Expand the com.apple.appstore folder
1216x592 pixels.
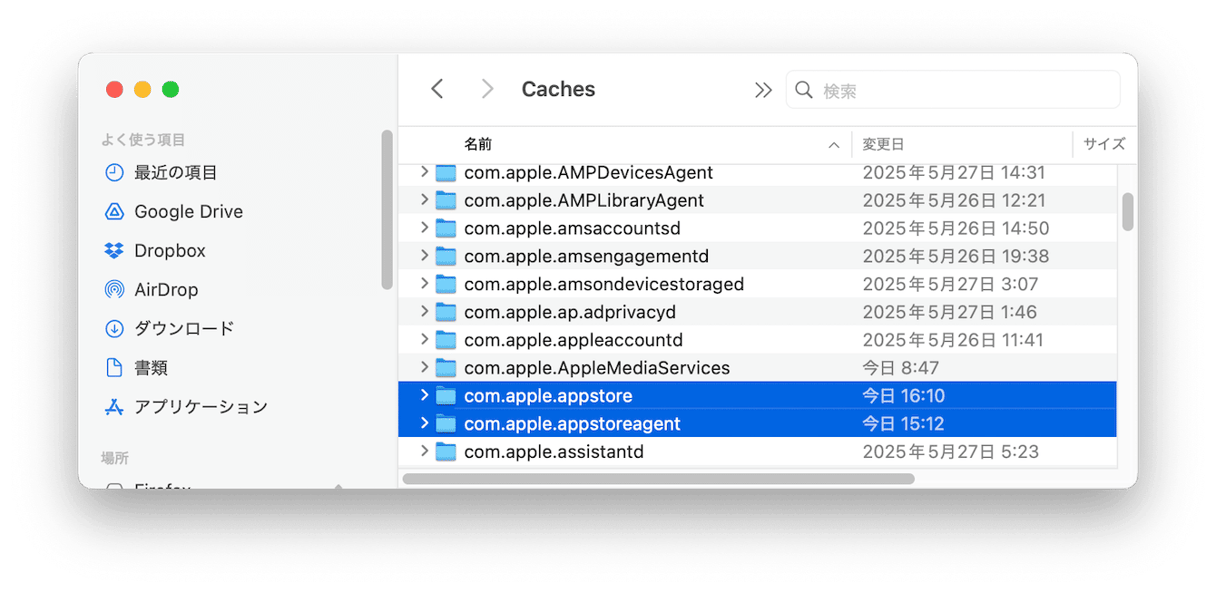[x=424, y=396]
